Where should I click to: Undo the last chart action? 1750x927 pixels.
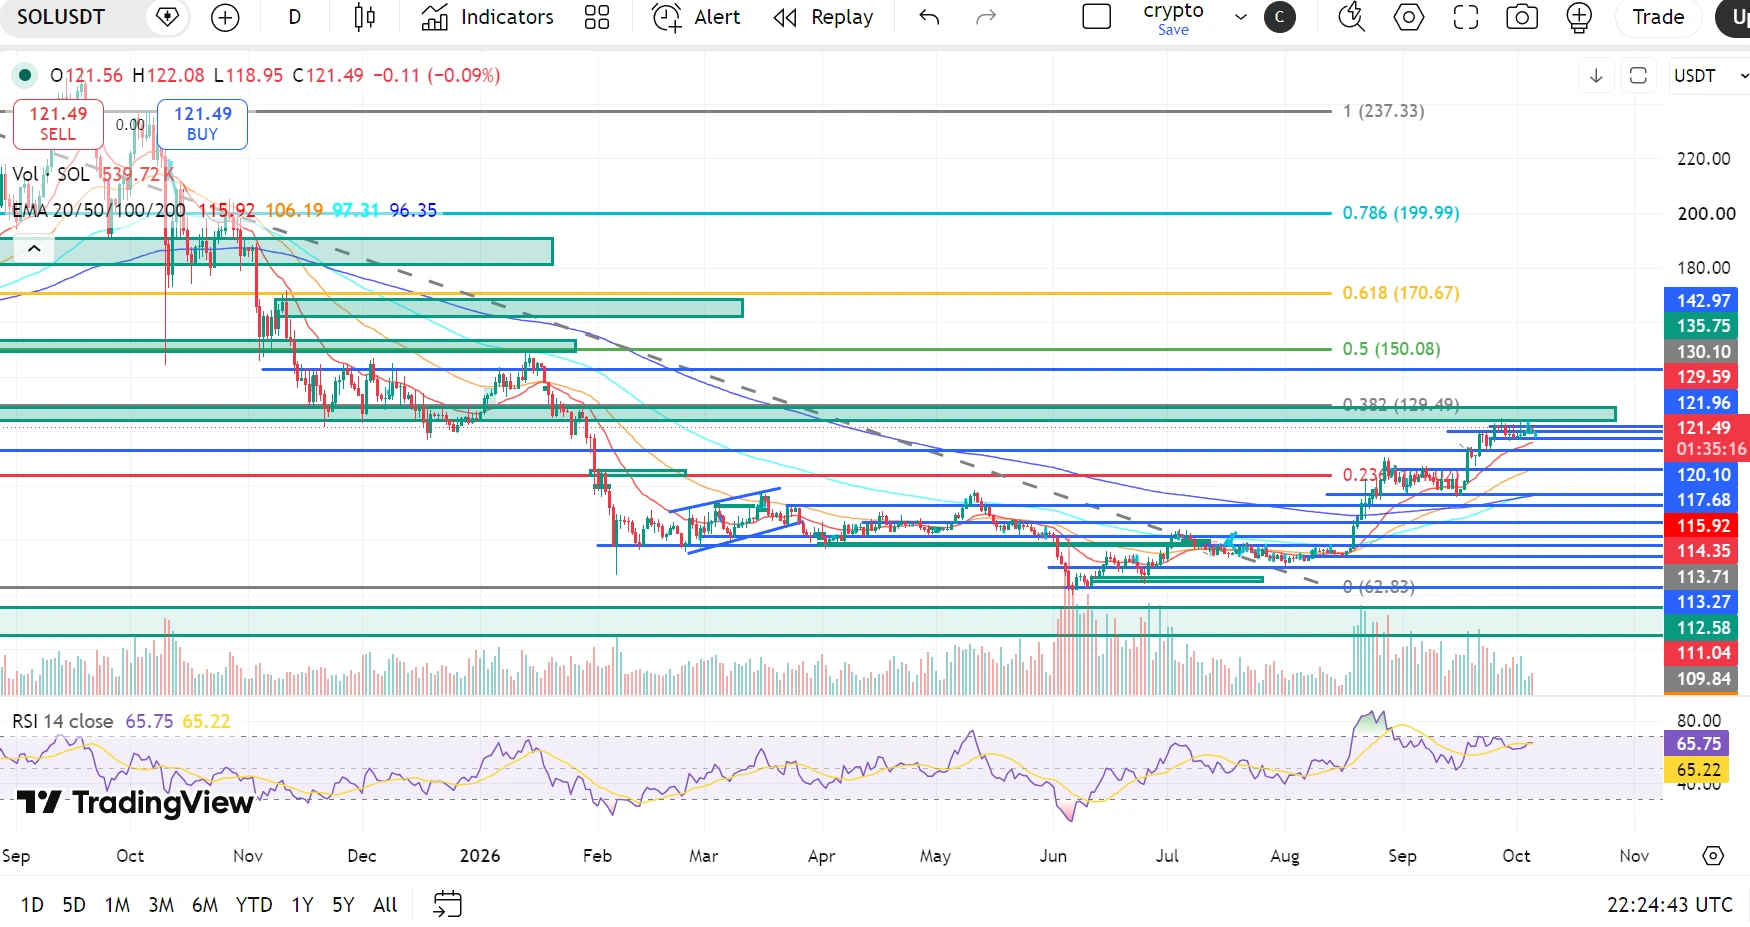tap(929, 17)
